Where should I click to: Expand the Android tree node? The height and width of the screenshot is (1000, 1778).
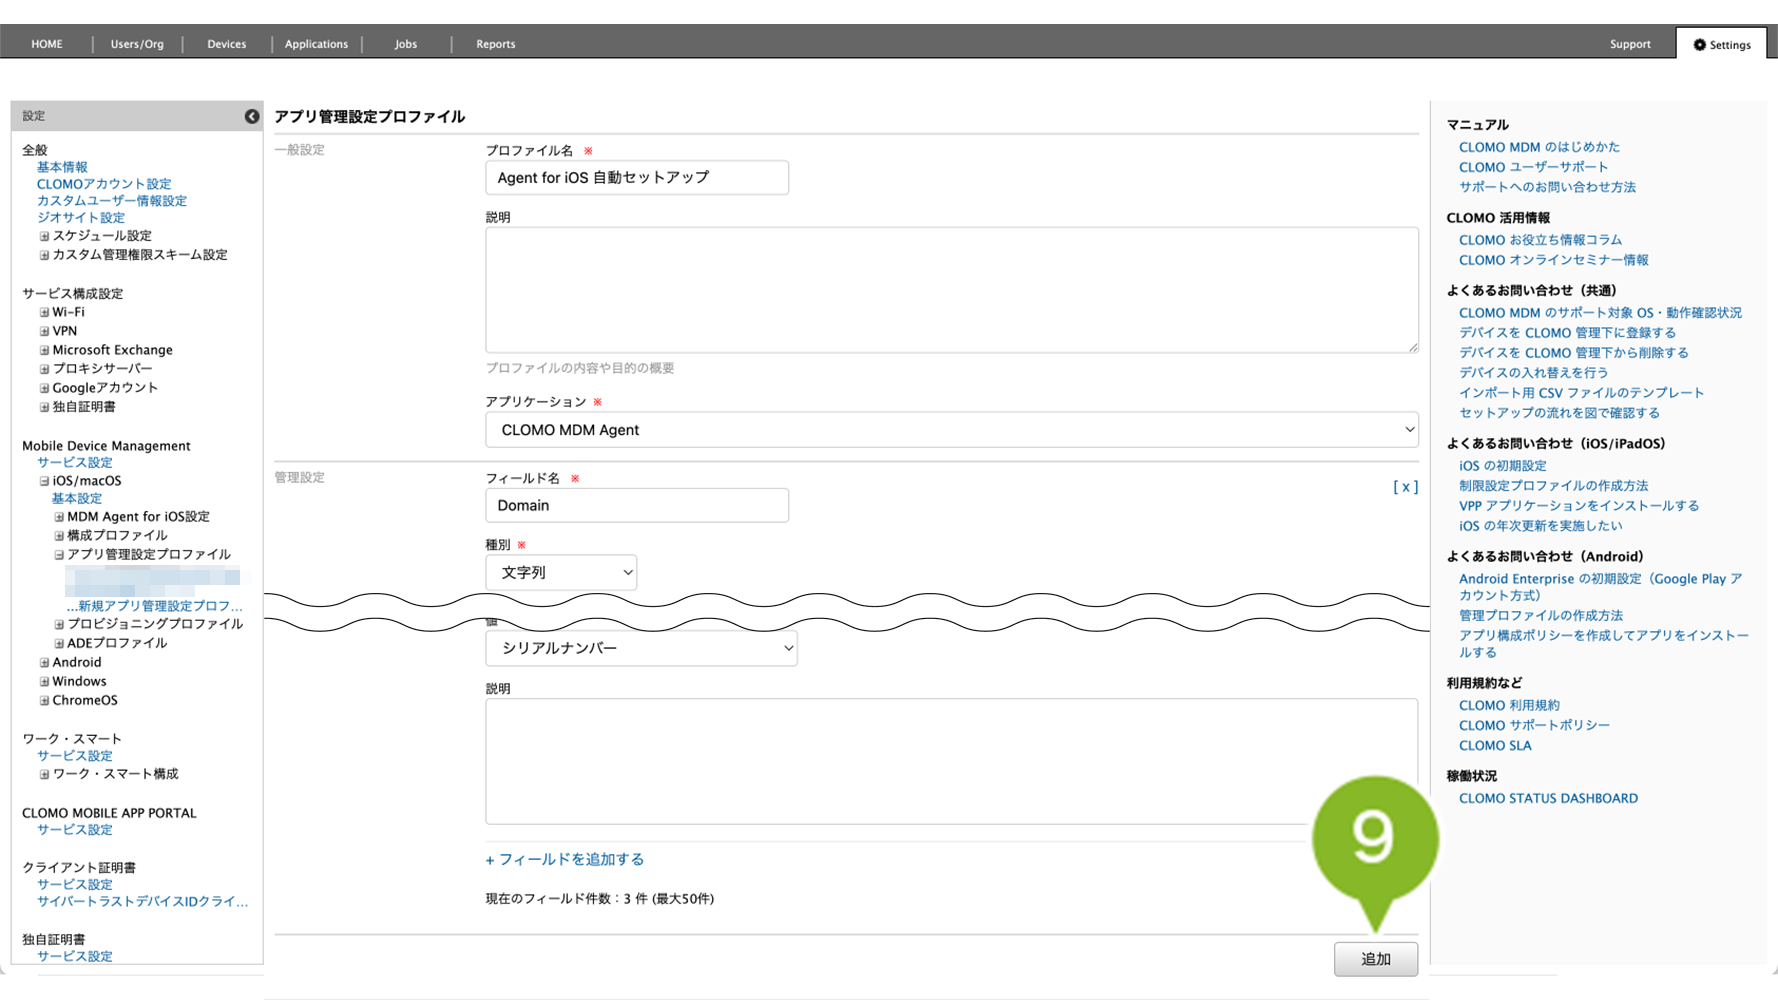tap(44, 662)
